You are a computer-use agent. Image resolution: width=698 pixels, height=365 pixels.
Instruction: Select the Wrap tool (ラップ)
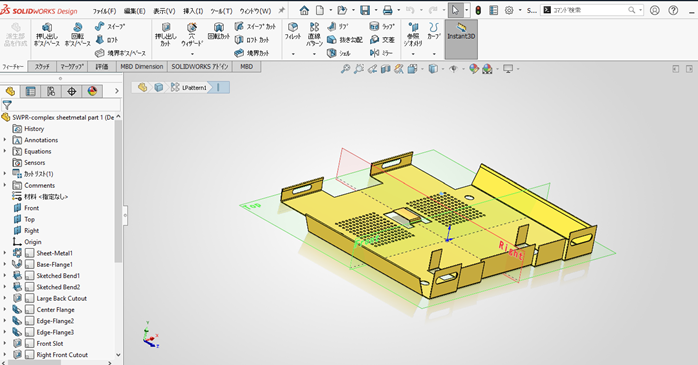click(382, 27)
